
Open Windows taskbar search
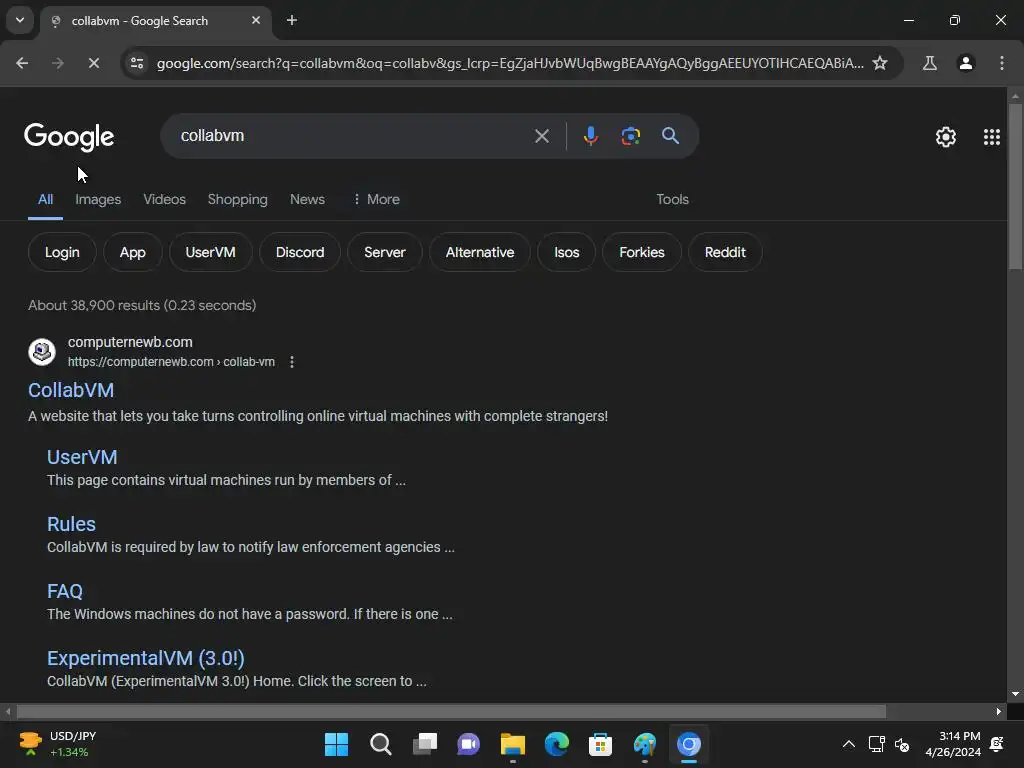381,744
